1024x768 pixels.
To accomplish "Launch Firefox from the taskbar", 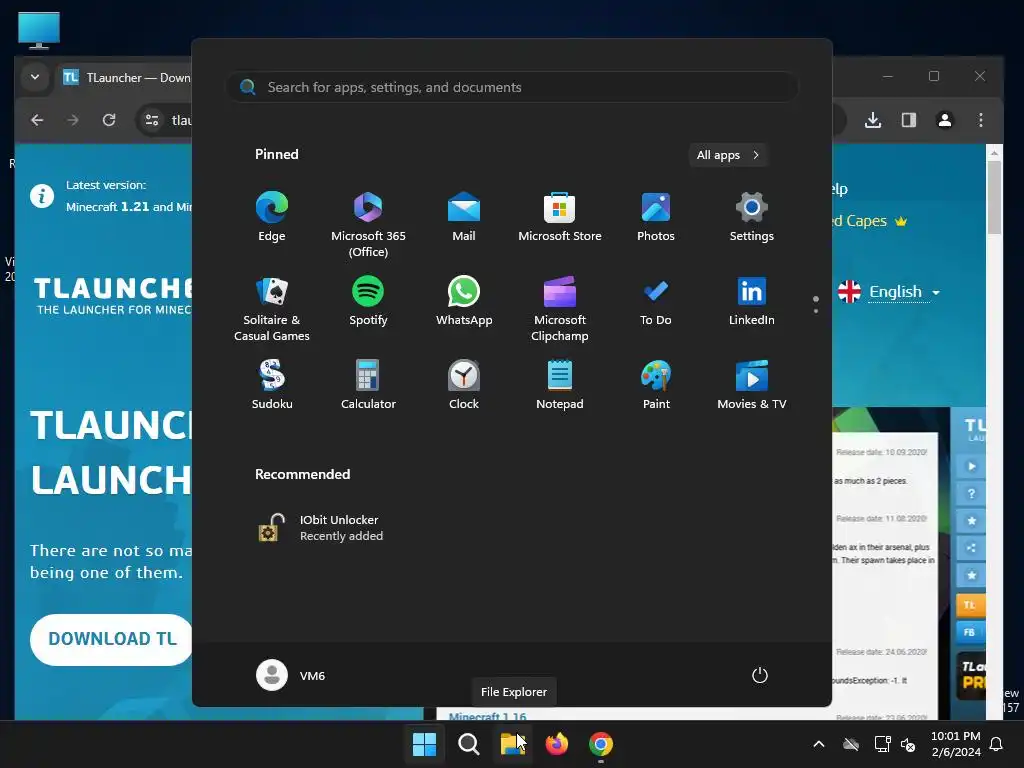I will pos(556,744).
